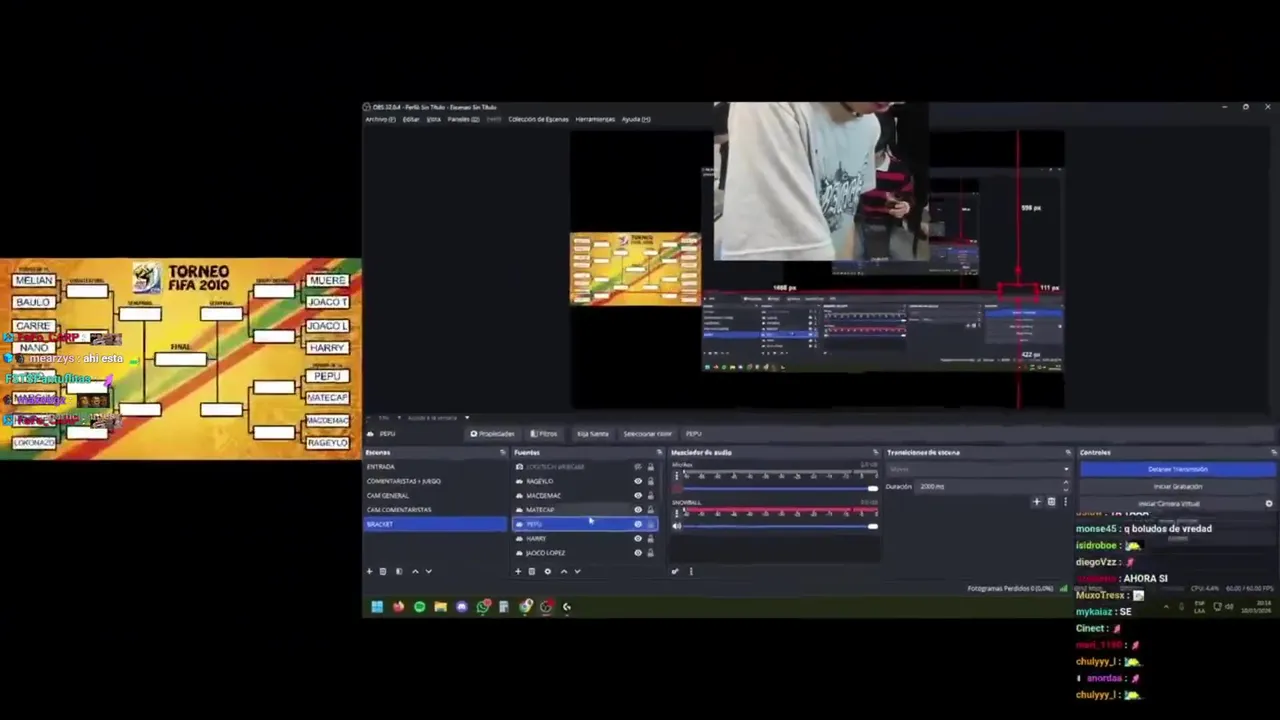Open Discord icon on the taskbar
1280x720 pixels.
pos(461,606)
